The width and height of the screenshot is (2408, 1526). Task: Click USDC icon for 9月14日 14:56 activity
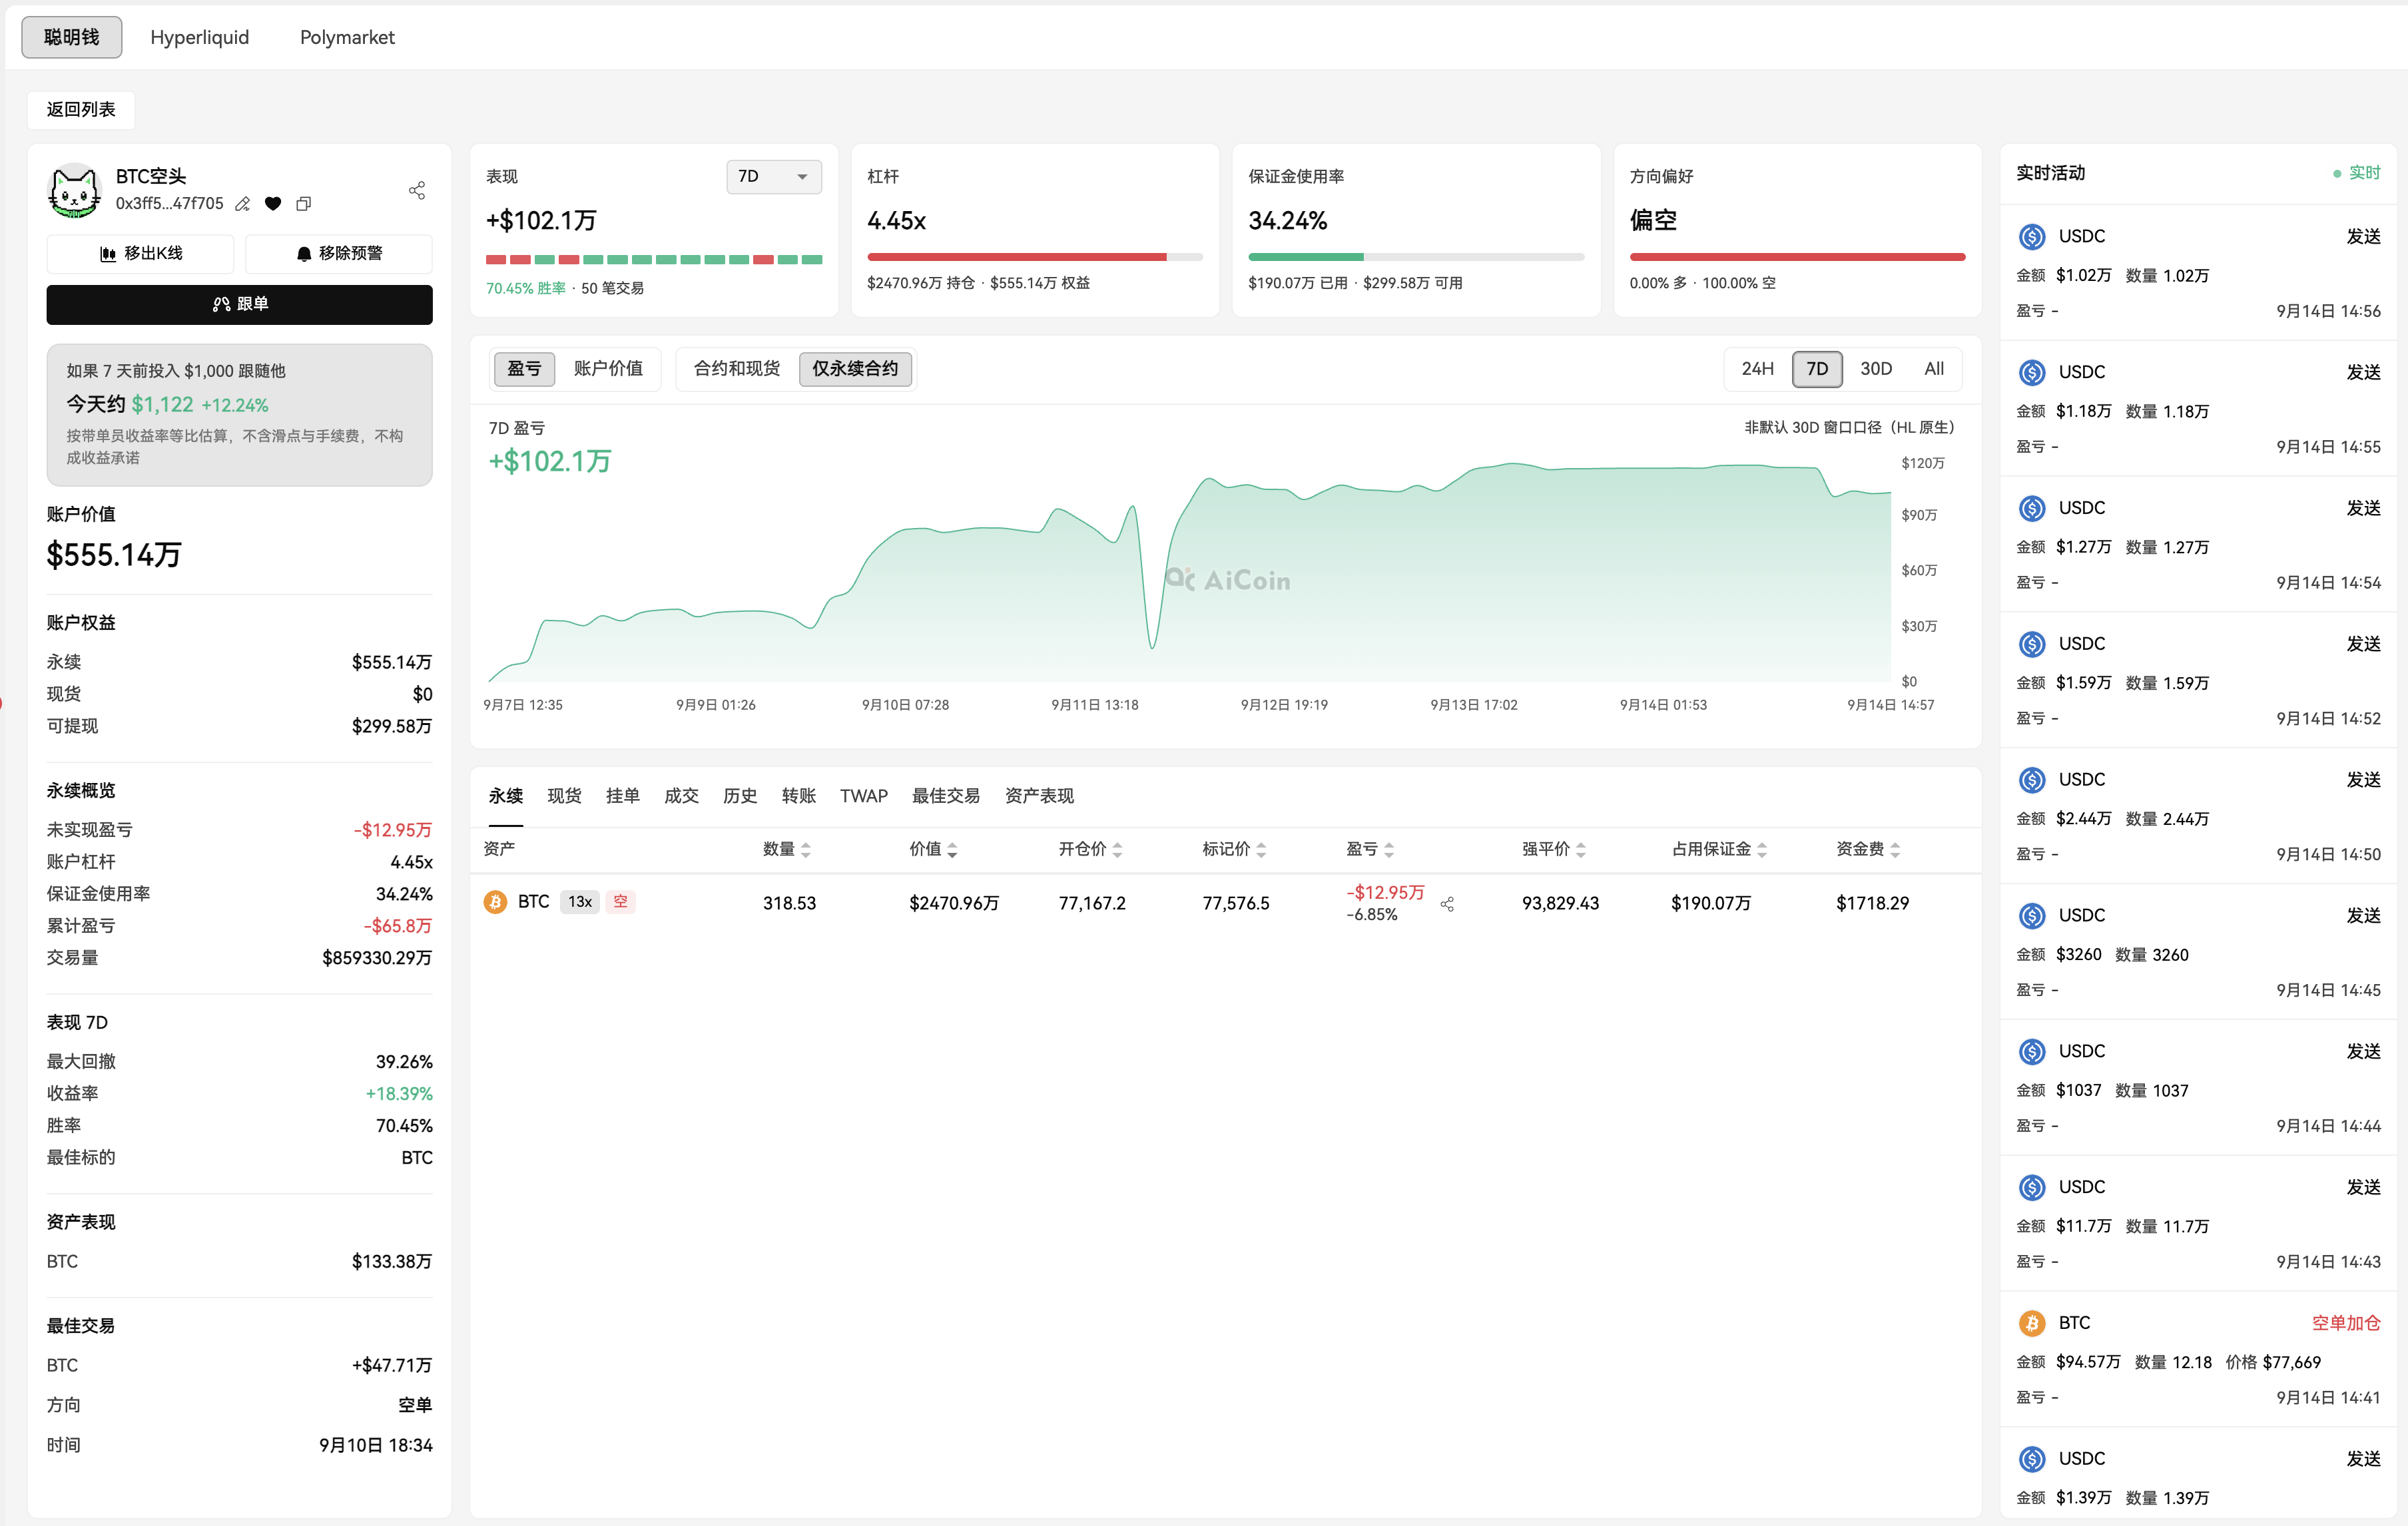(2032, 237)
